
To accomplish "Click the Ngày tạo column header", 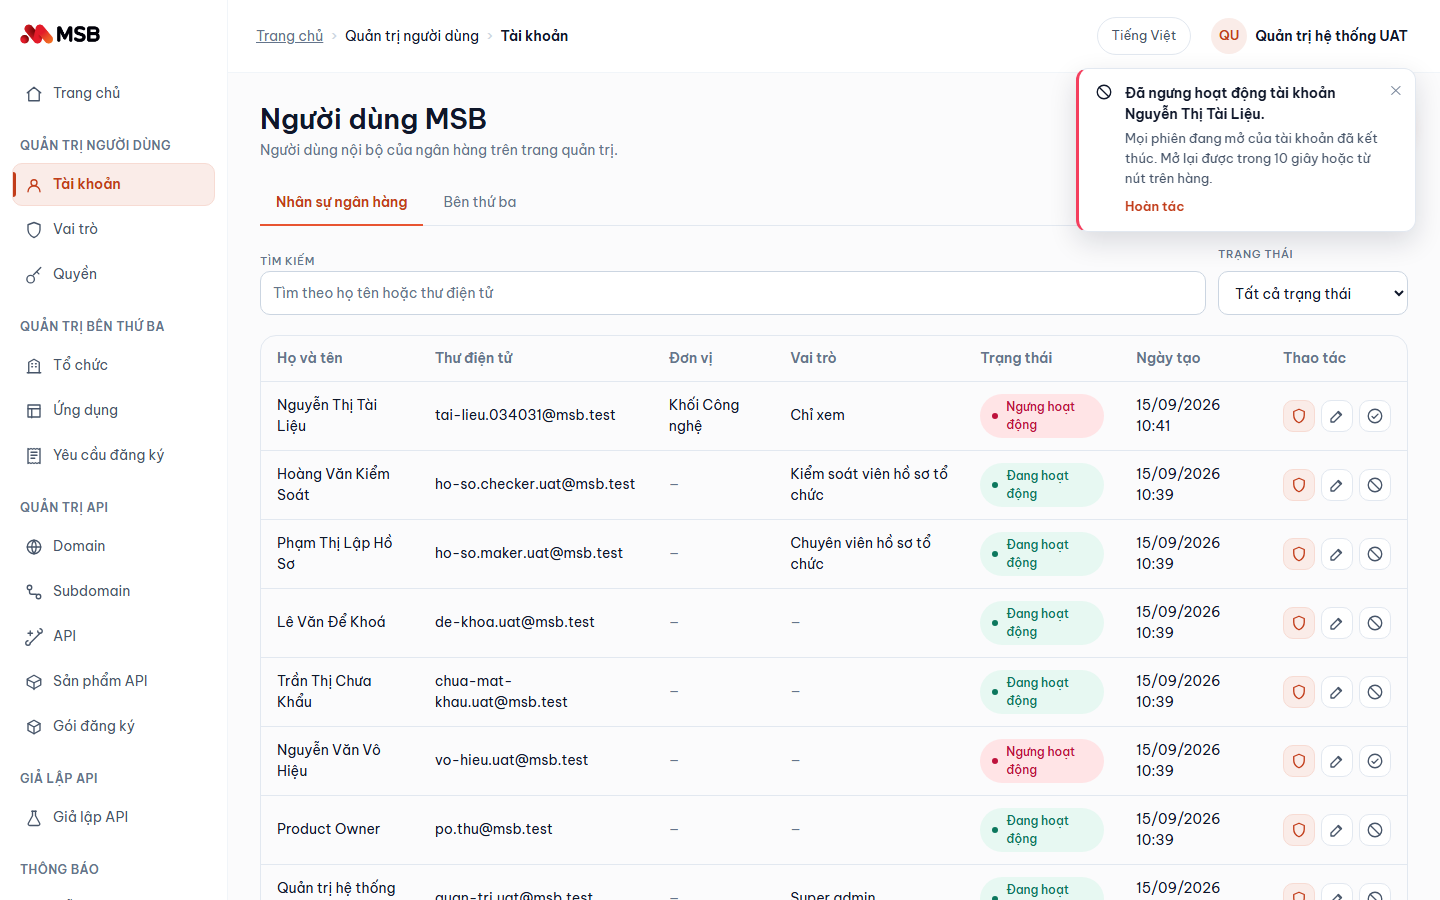I will pyautogui.click(x=1168, y=358).
